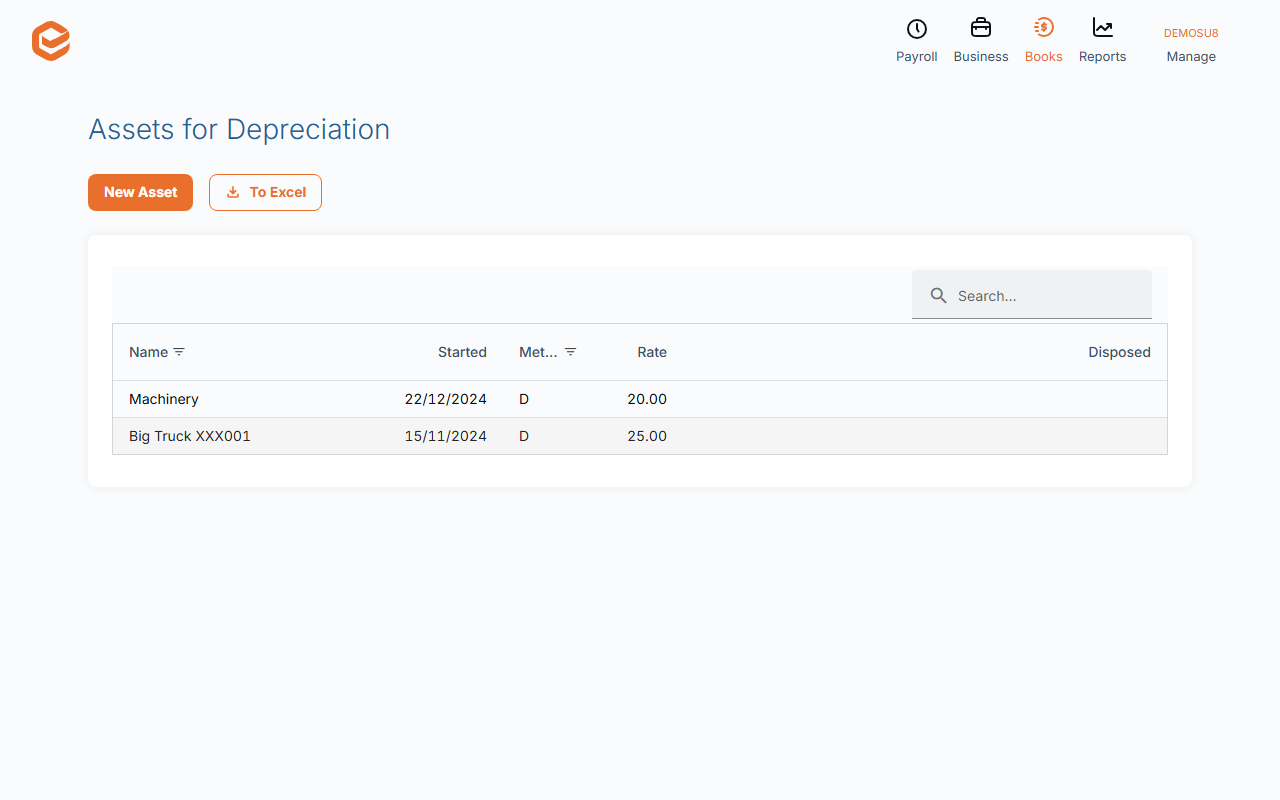Screen dimensions: 1280x800
Task: Export the list with To Excel
Action: [265, 192]
